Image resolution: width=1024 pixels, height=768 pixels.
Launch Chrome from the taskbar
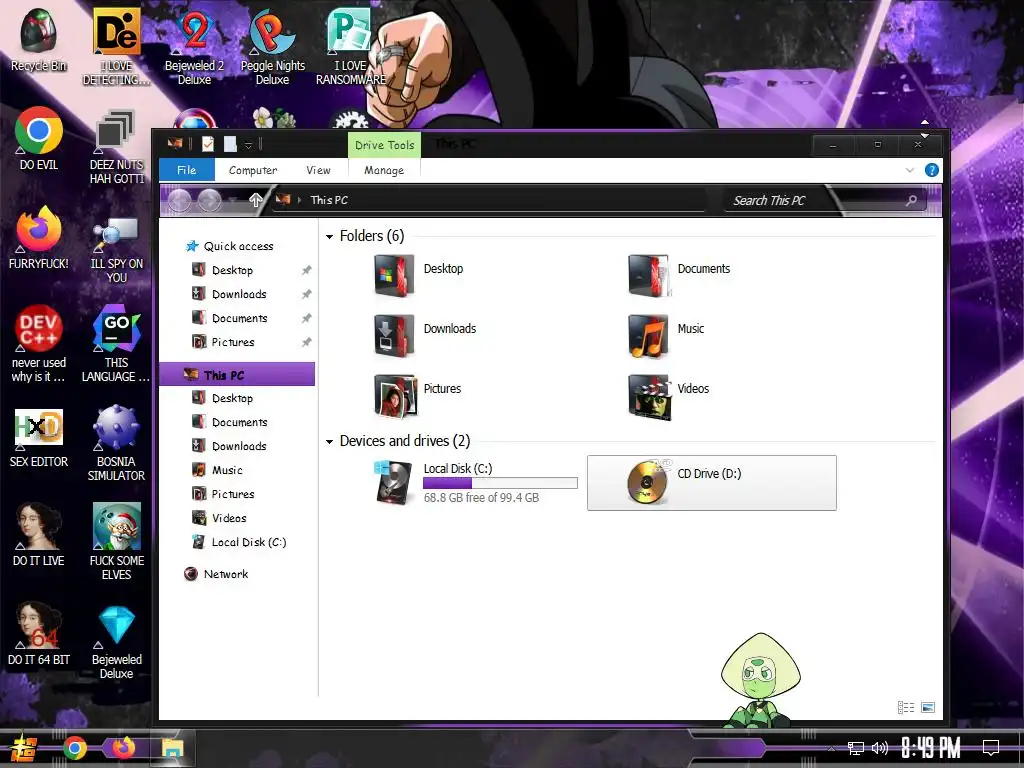coord(75,748)
